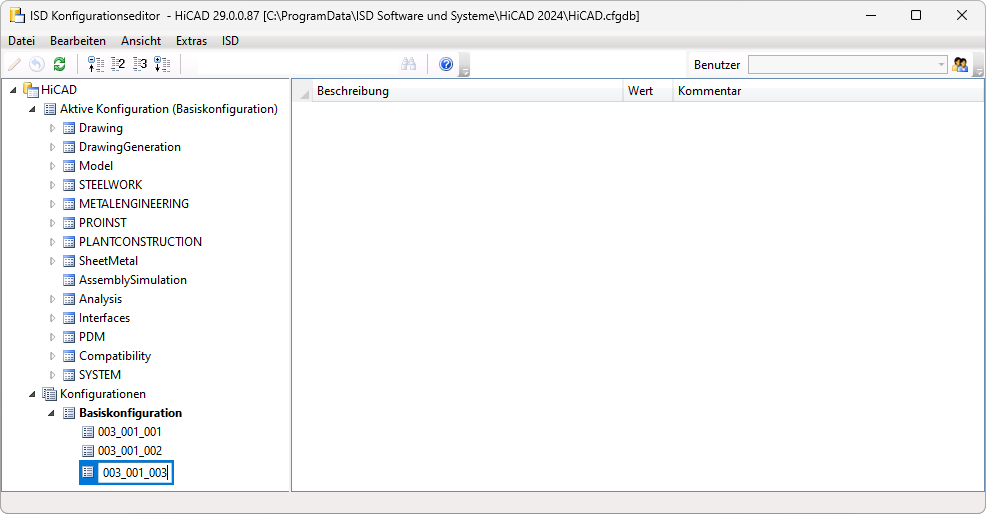Select the DrawingGeneration tree item

tap(130, 147)
